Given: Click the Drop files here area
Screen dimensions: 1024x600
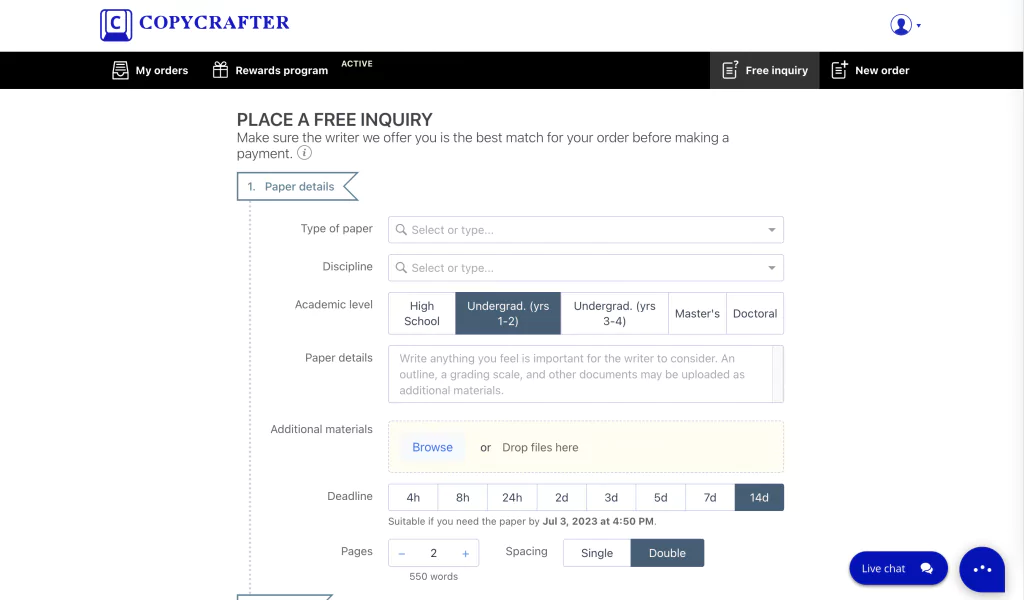Looking at the screenshot, I should point(540,447).
